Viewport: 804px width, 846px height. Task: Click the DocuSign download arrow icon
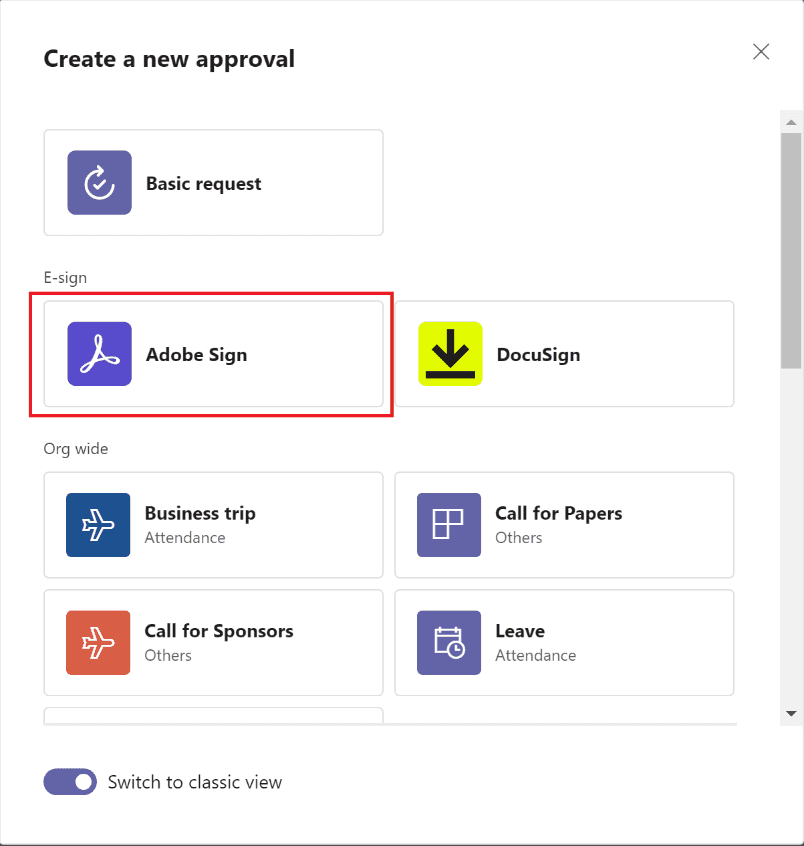[450, 354]
